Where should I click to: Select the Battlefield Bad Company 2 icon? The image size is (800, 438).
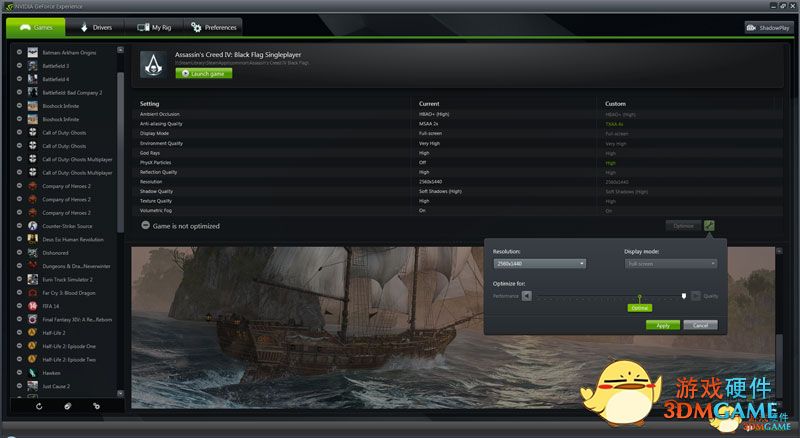[x=33, y=92]
